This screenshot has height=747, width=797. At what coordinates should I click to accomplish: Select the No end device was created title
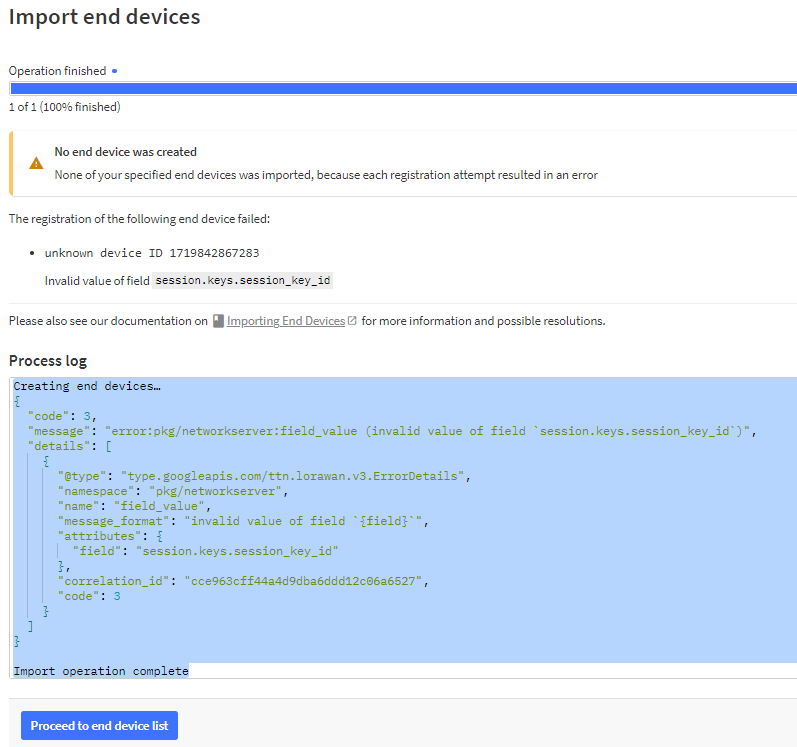(125, 152)
